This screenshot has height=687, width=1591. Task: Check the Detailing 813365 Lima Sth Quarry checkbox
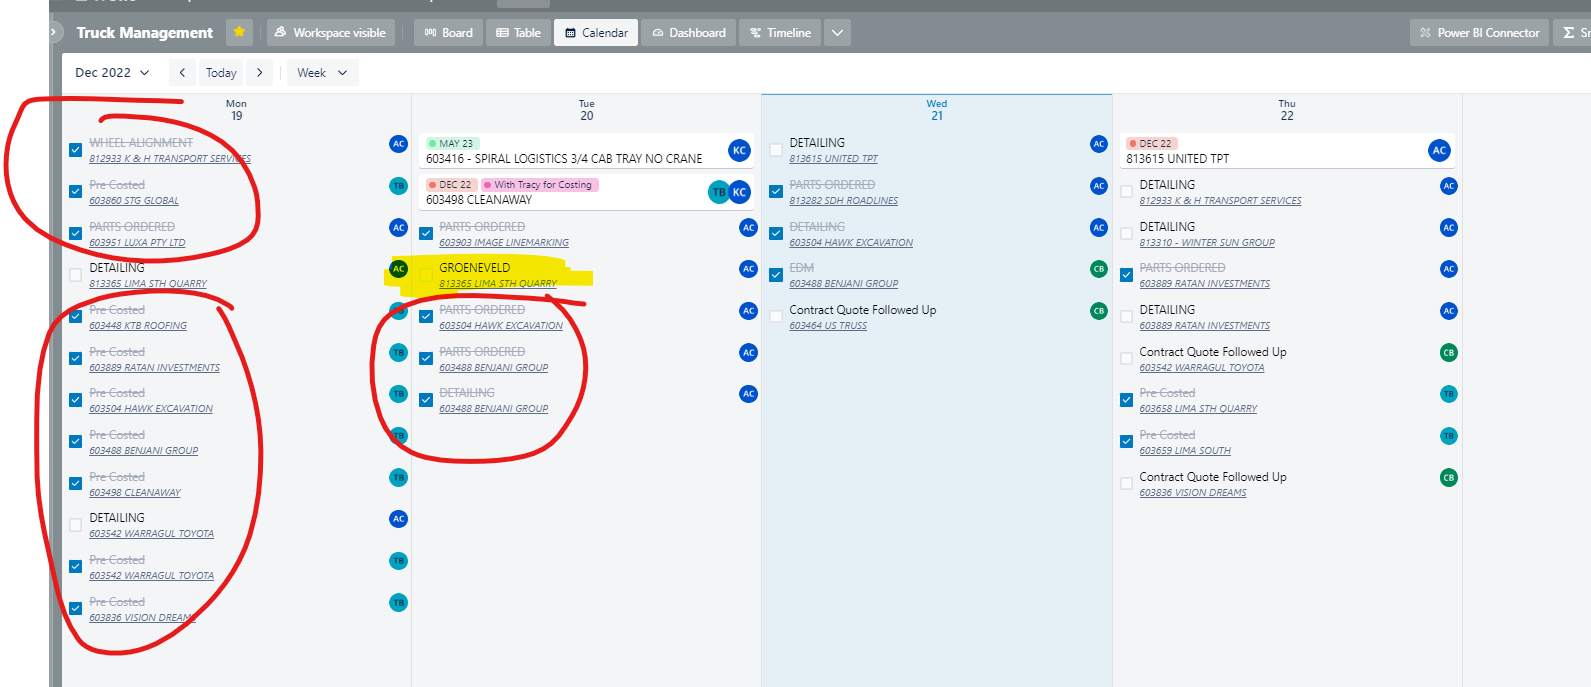76,275
